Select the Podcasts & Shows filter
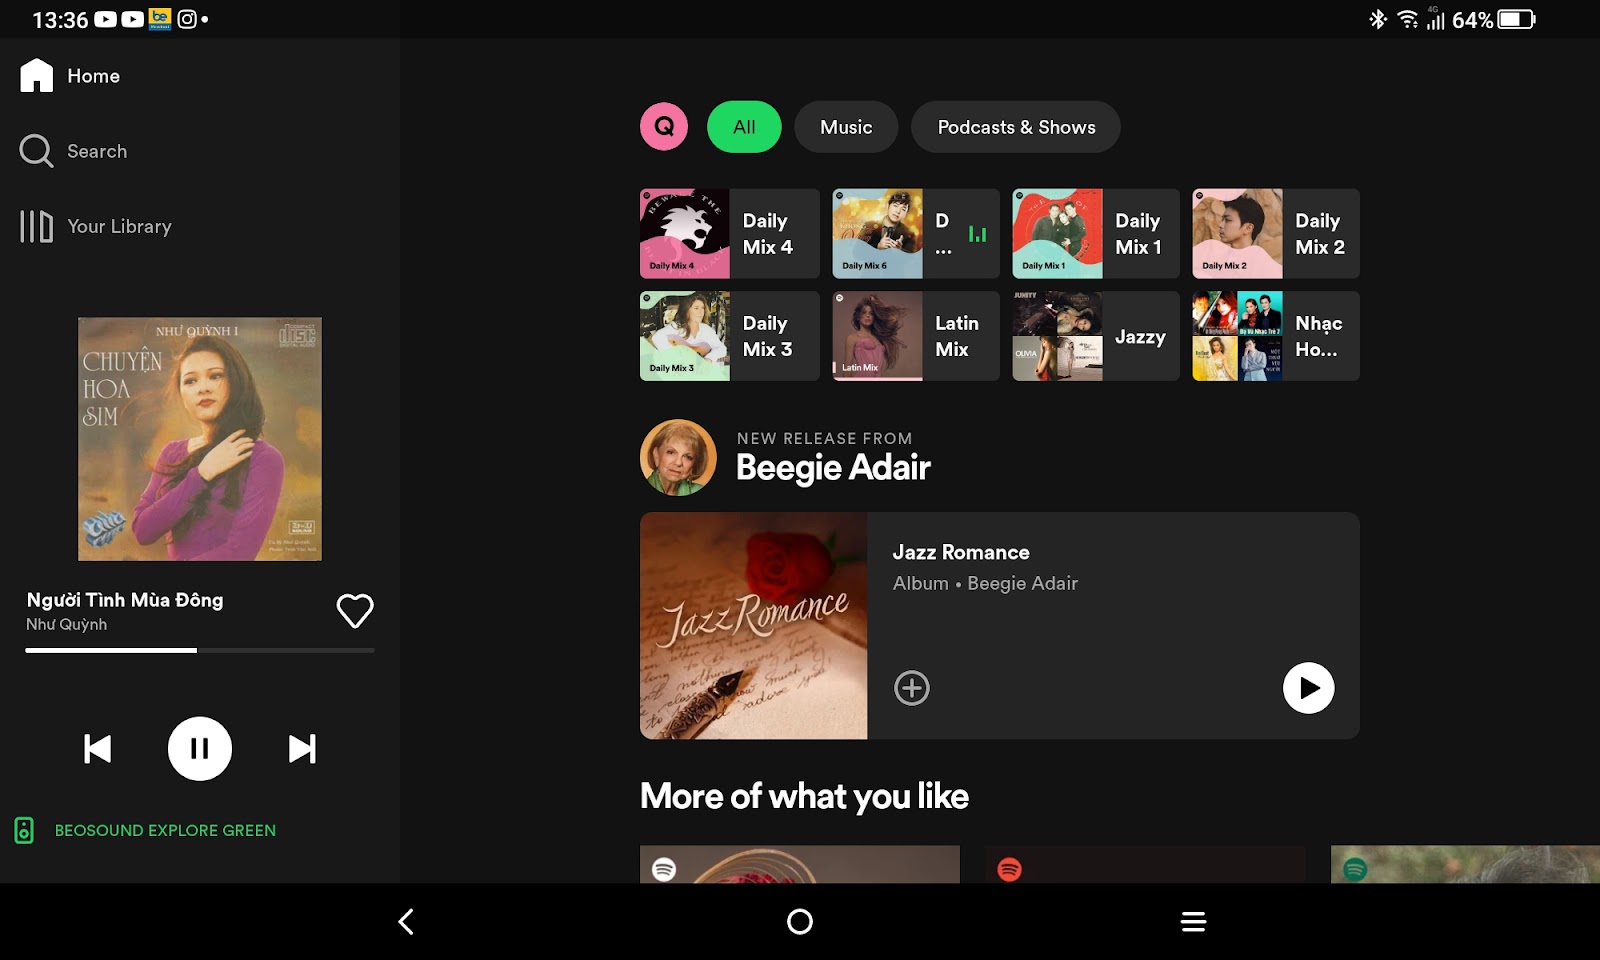 pos(1016,127)
